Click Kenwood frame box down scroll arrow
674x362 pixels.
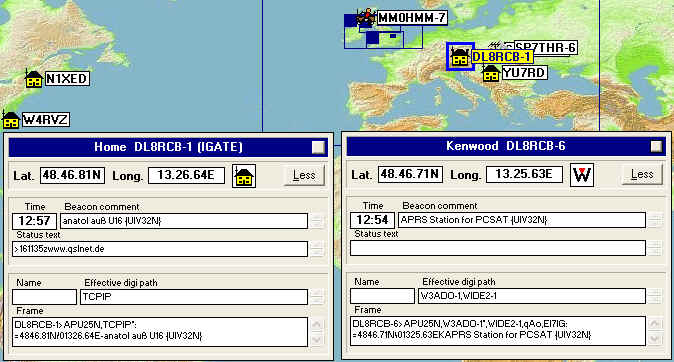pyautogui.click(x=655, y=338)
